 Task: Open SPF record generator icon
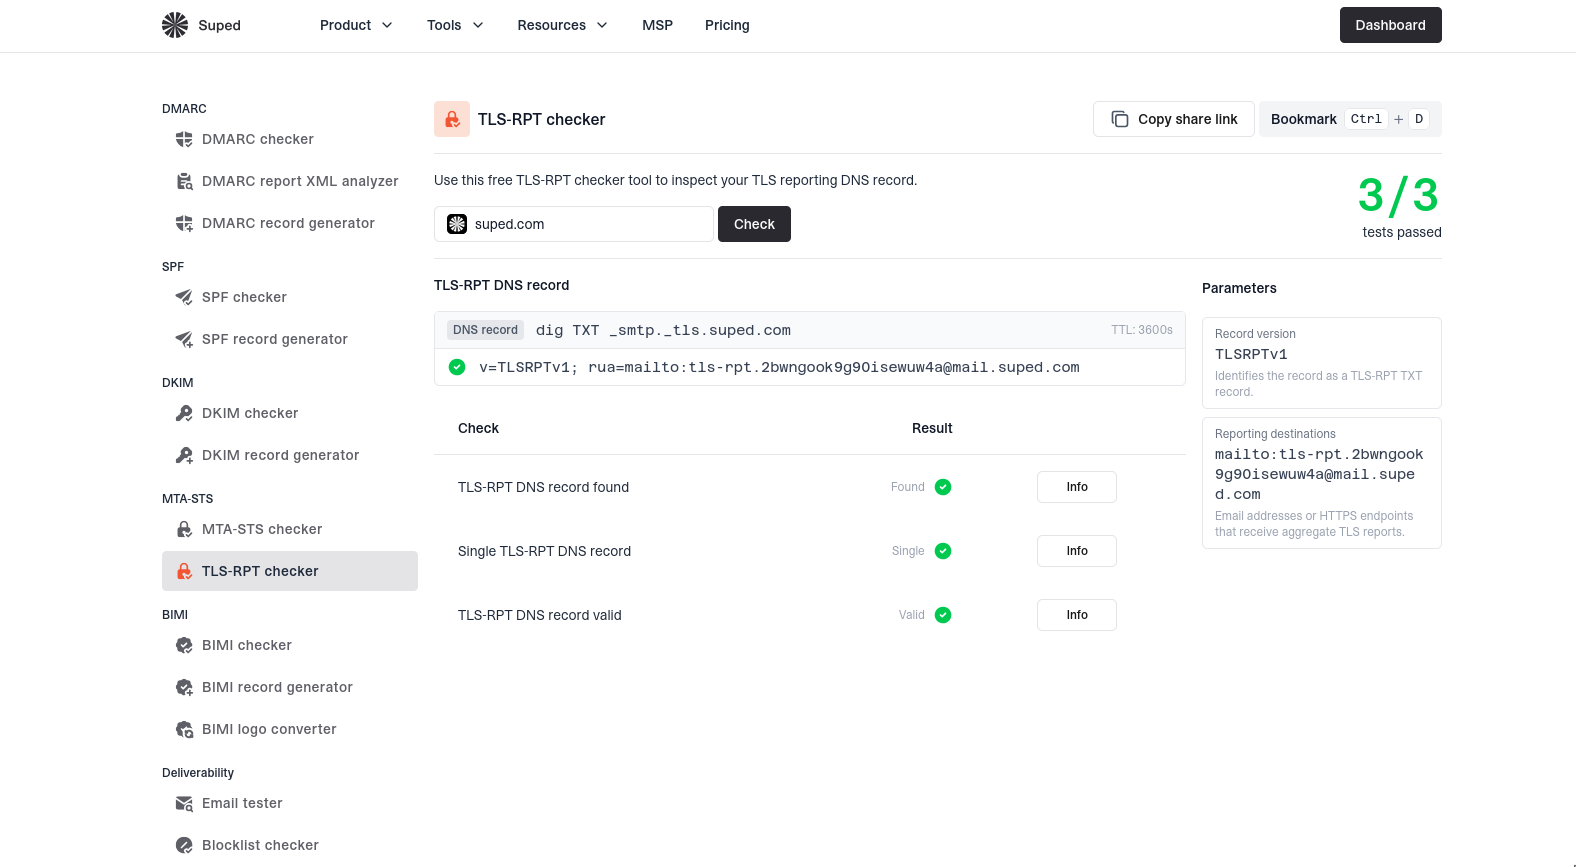pyautogui.click(x=184, y=339)
